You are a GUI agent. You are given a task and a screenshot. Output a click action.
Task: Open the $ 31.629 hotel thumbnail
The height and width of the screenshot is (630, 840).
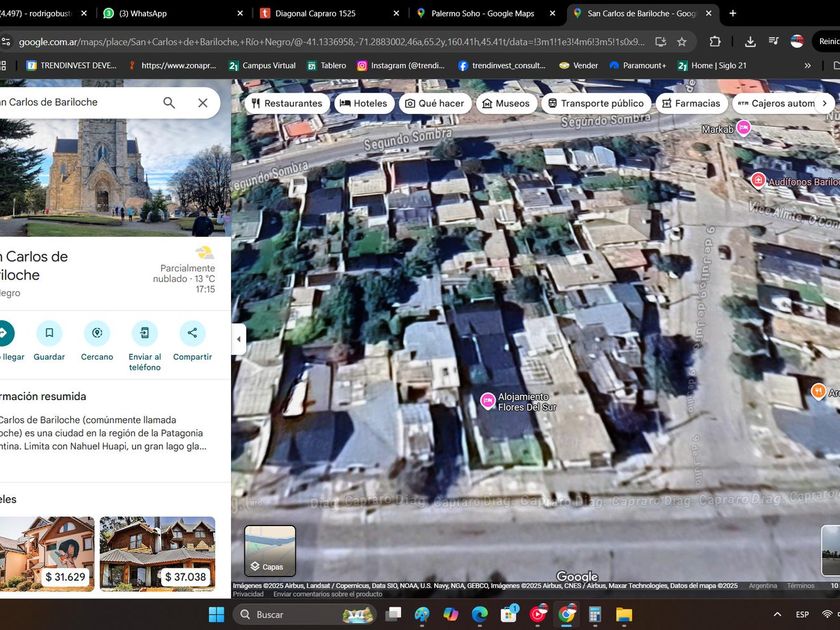[x=47, y=553]
